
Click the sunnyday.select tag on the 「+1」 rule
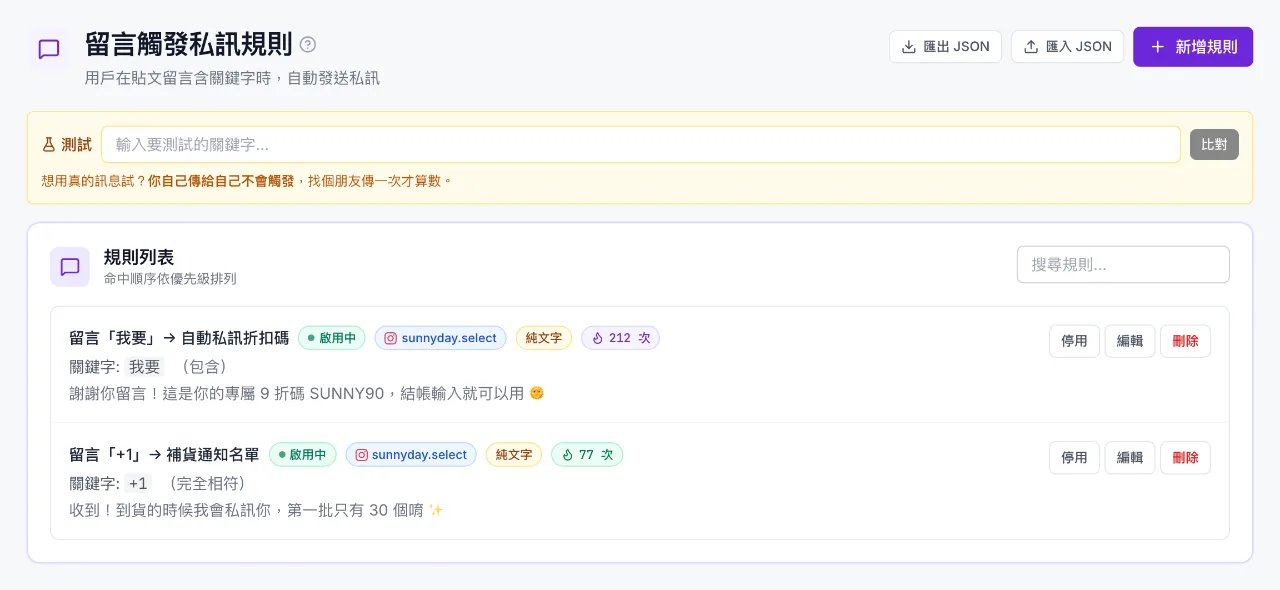tap(411, 455)
